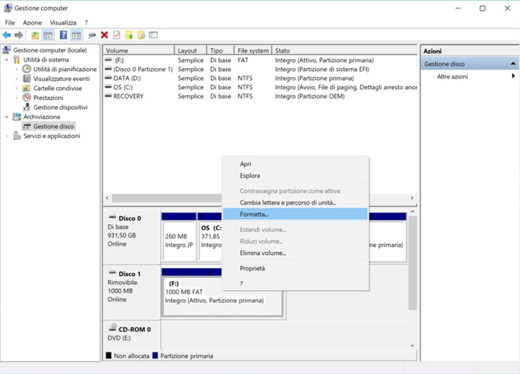The image size is (520, 374).
Task: Select the (Disco 0 Partizione 1) row
Action: 260,69
